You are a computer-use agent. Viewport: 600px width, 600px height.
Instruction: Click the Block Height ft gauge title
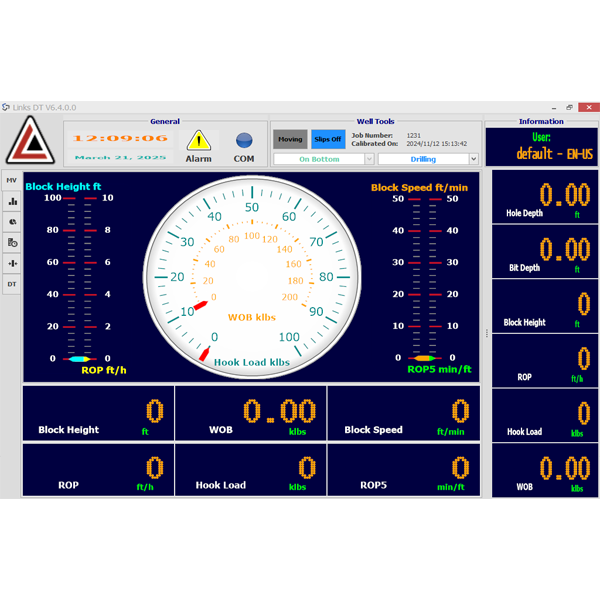pos(63,186)
